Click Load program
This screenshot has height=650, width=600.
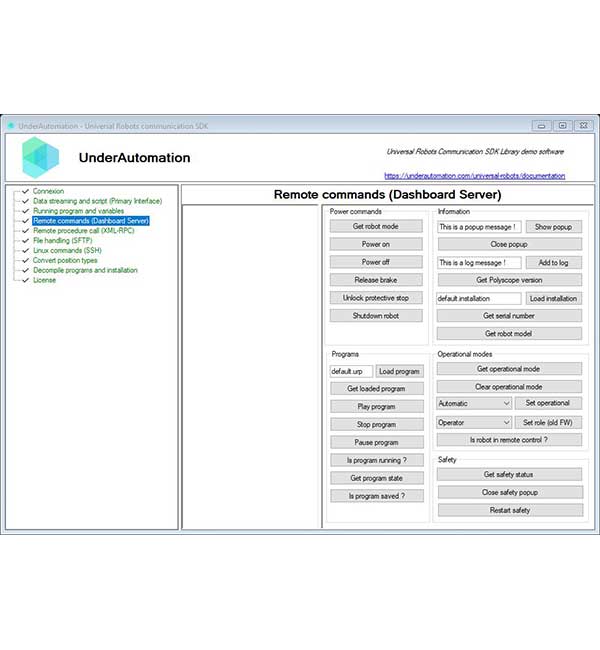pos(399,371)
